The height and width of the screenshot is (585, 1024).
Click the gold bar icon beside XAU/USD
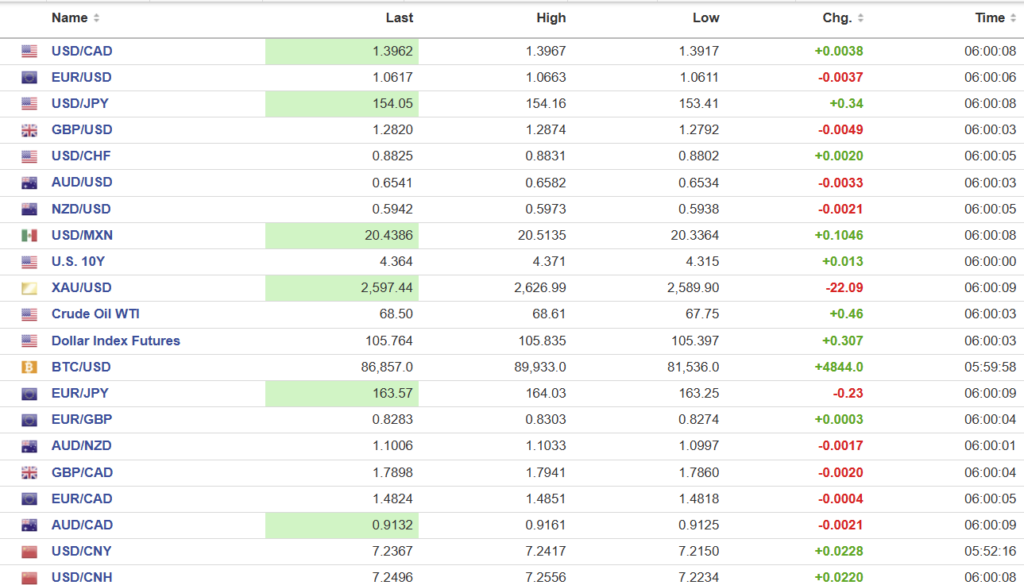click(x=29, y=288)
